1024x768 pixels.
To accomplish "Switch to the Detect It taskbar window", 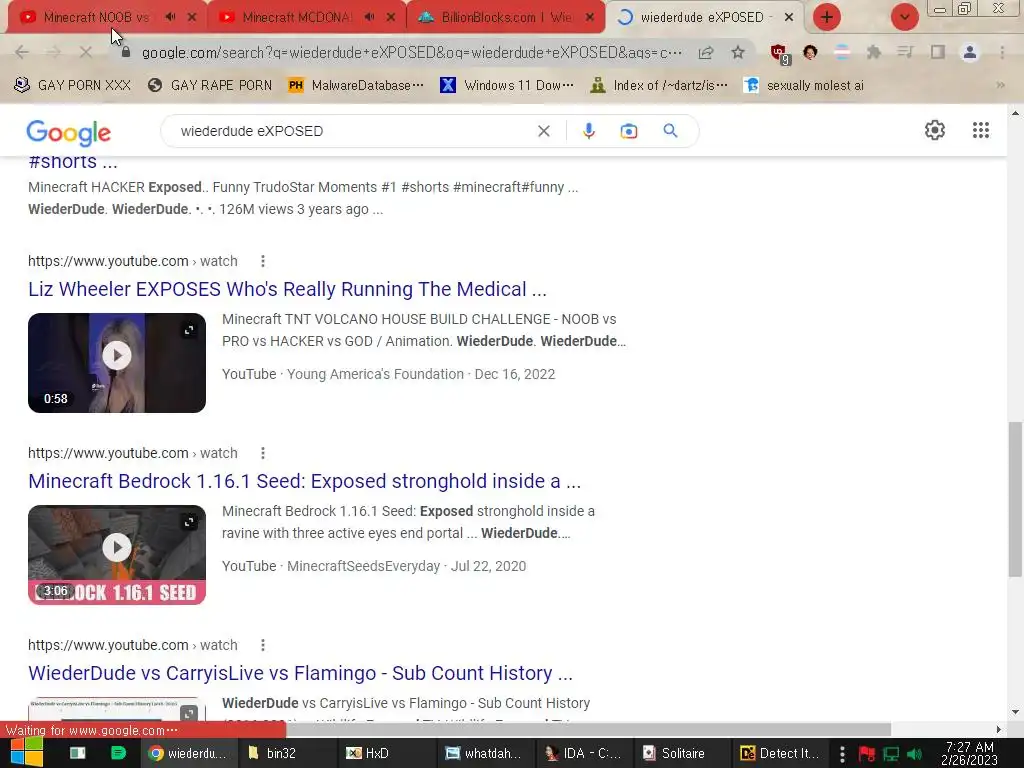I will [x=779, y=753].
